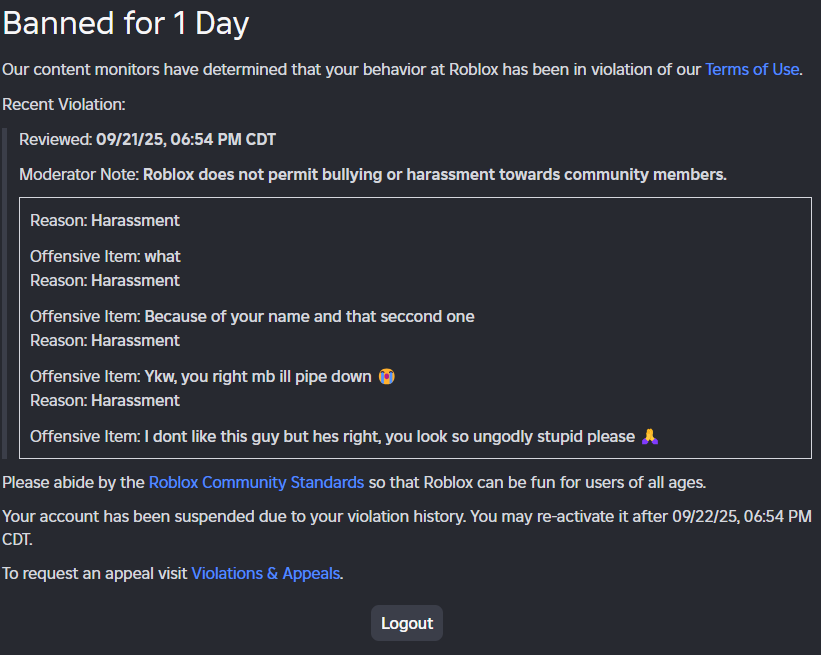The height and width of the screenshot is (655, 821).
Task: Click the 'Please abide by the' sentence
Action: point(74,482)
